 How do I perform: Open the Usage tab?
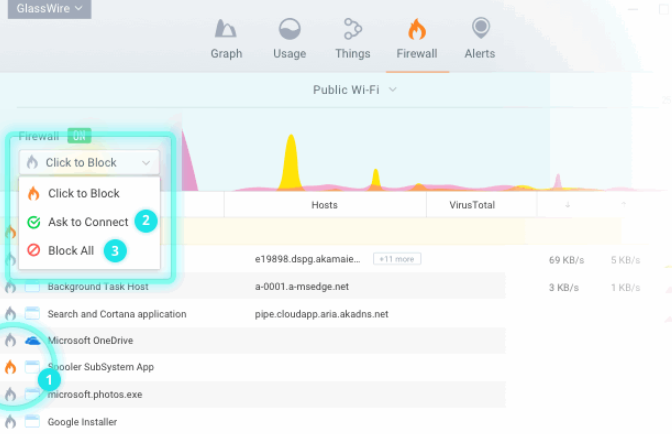290,39
